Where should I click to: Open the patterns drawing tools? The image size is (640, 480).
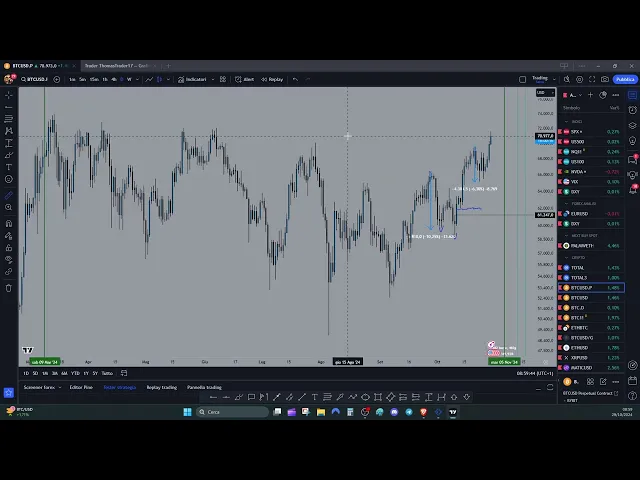[9, 131]
